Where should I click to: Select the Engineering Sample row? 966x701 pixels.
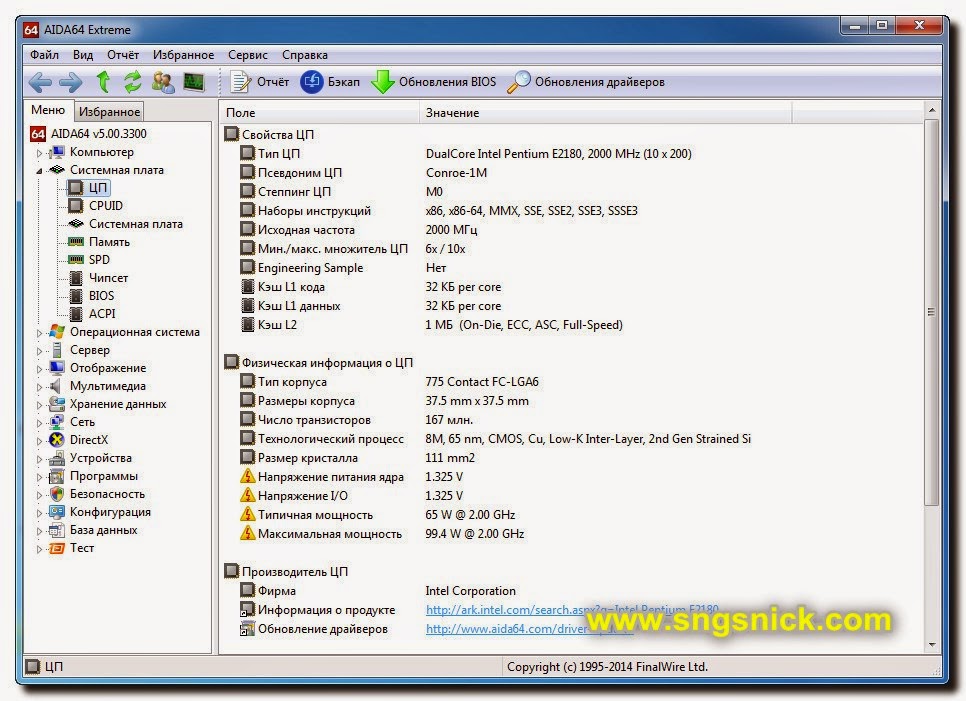pyautogui.click(x=343, y=268)
